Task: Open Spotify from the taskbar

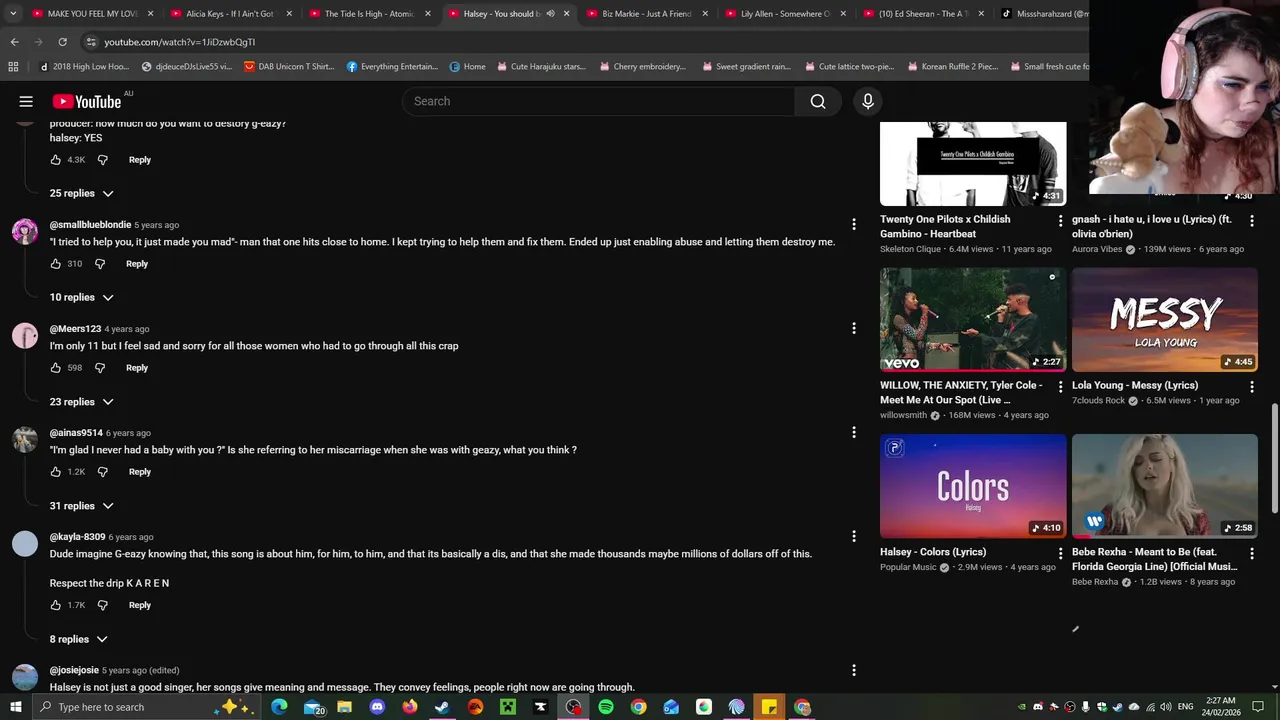Action: [606, 707]
